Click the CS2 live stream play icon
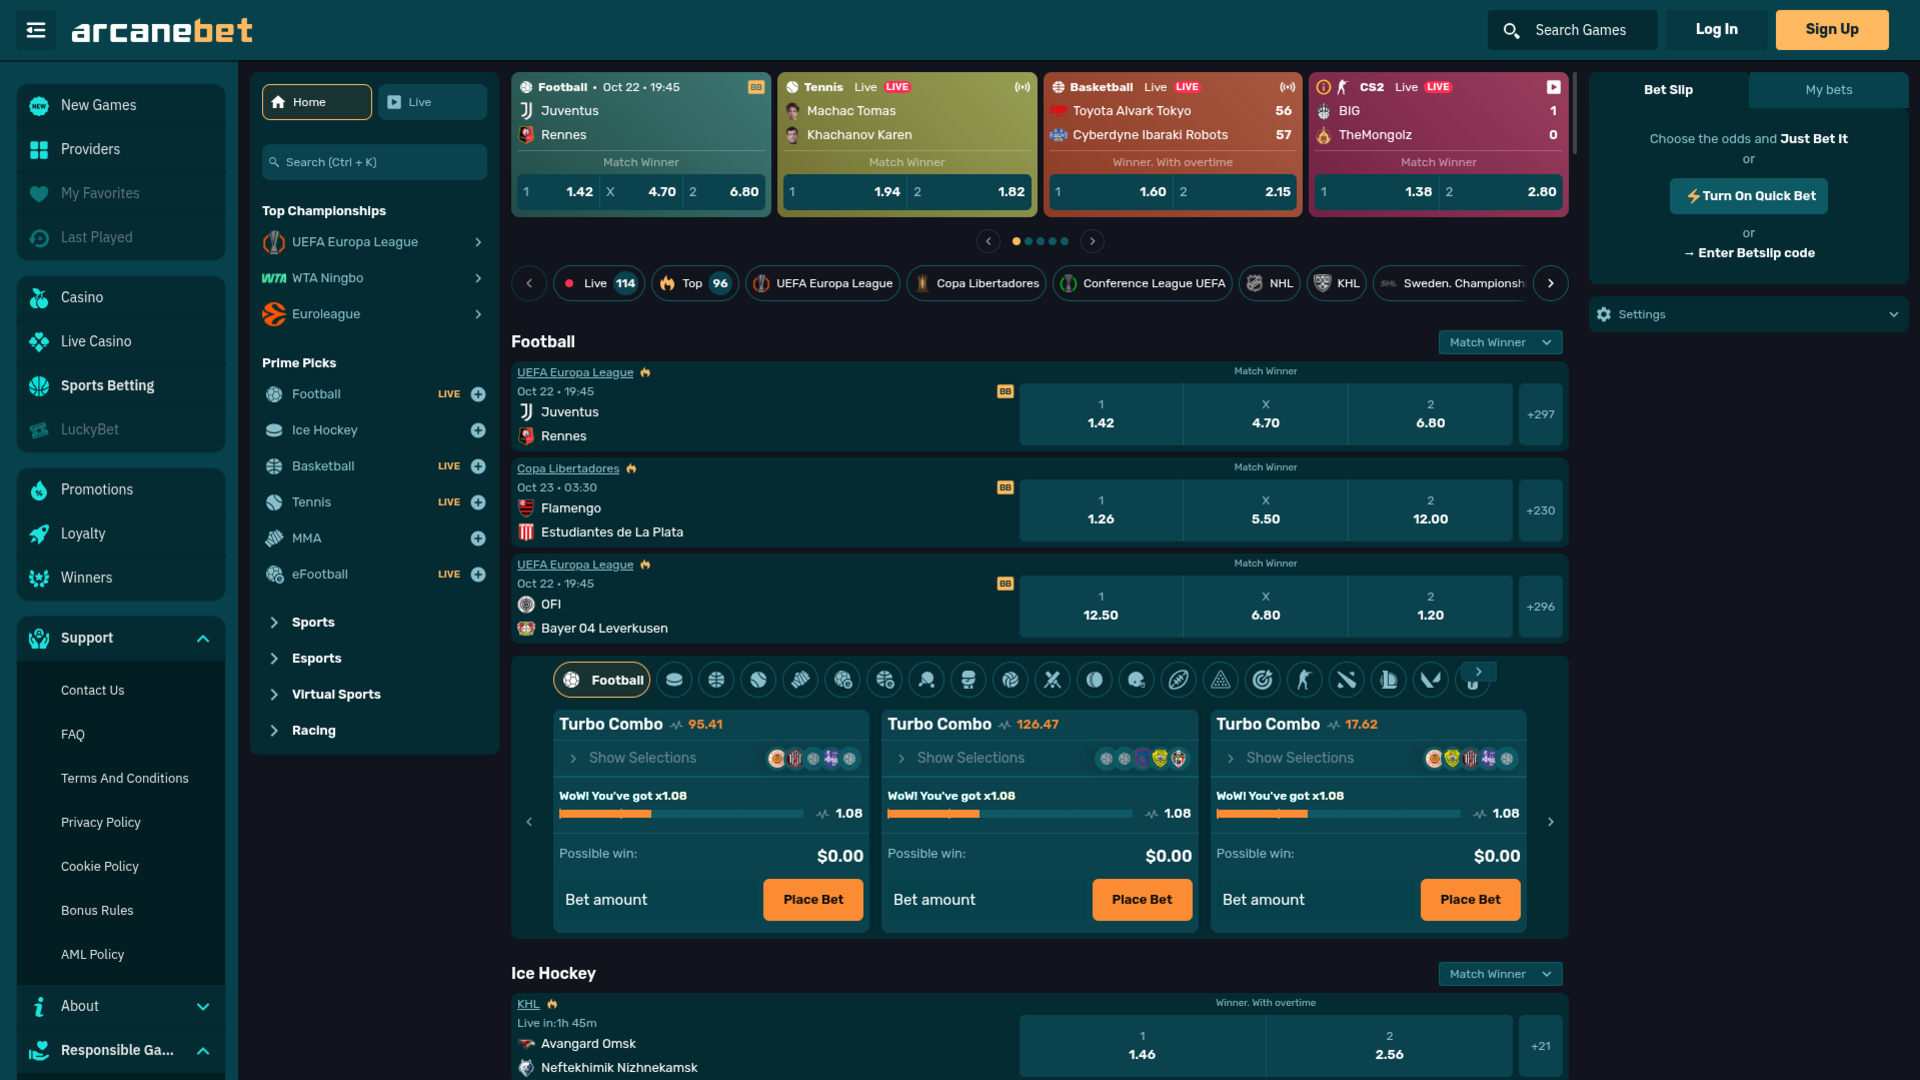 [x=1553, y=87]
